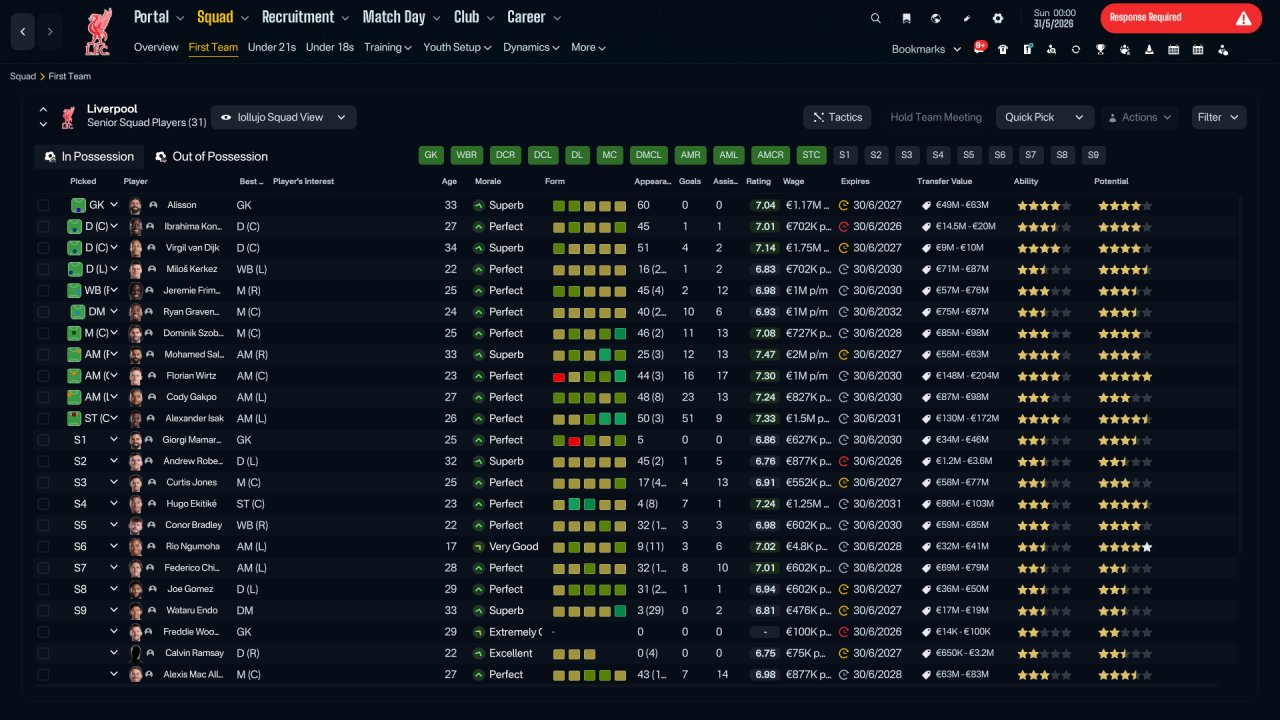The image size is (1280, 720).
Task: Click the date display Sun 31/5/2026
Action: [x=1054, y=18]
